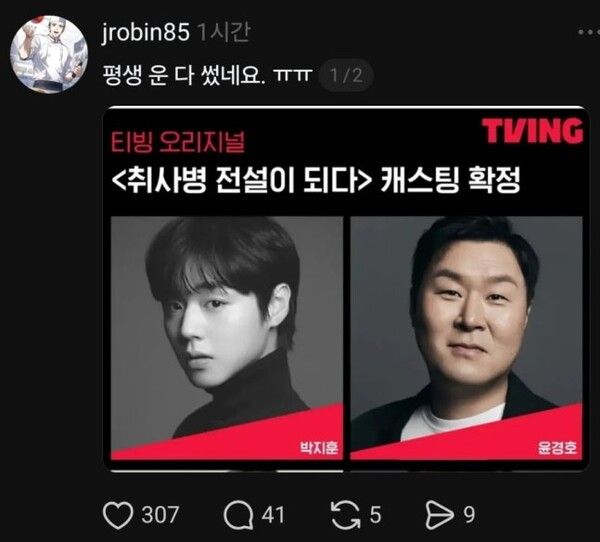The height and width of the screenshot is (542, 600).
Task: Repost using the circular arrows icon
Action: pos(346,516)
